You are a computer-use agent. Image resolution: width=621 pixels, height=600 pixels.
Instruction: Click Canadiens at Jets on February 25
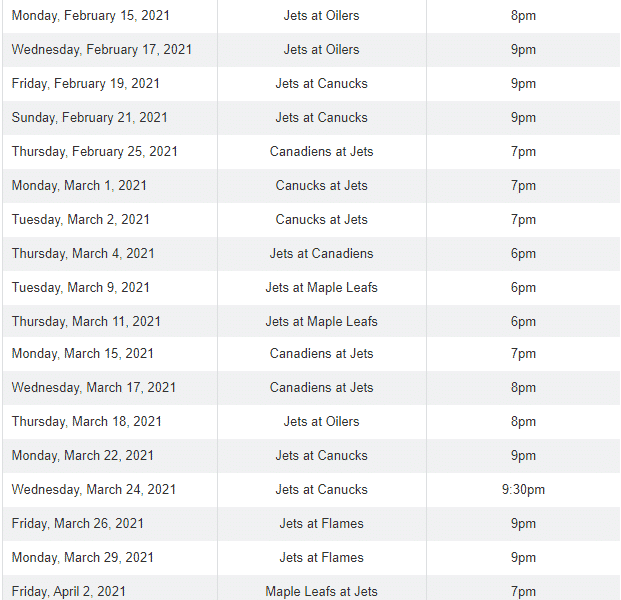click(x=321, y=152)
